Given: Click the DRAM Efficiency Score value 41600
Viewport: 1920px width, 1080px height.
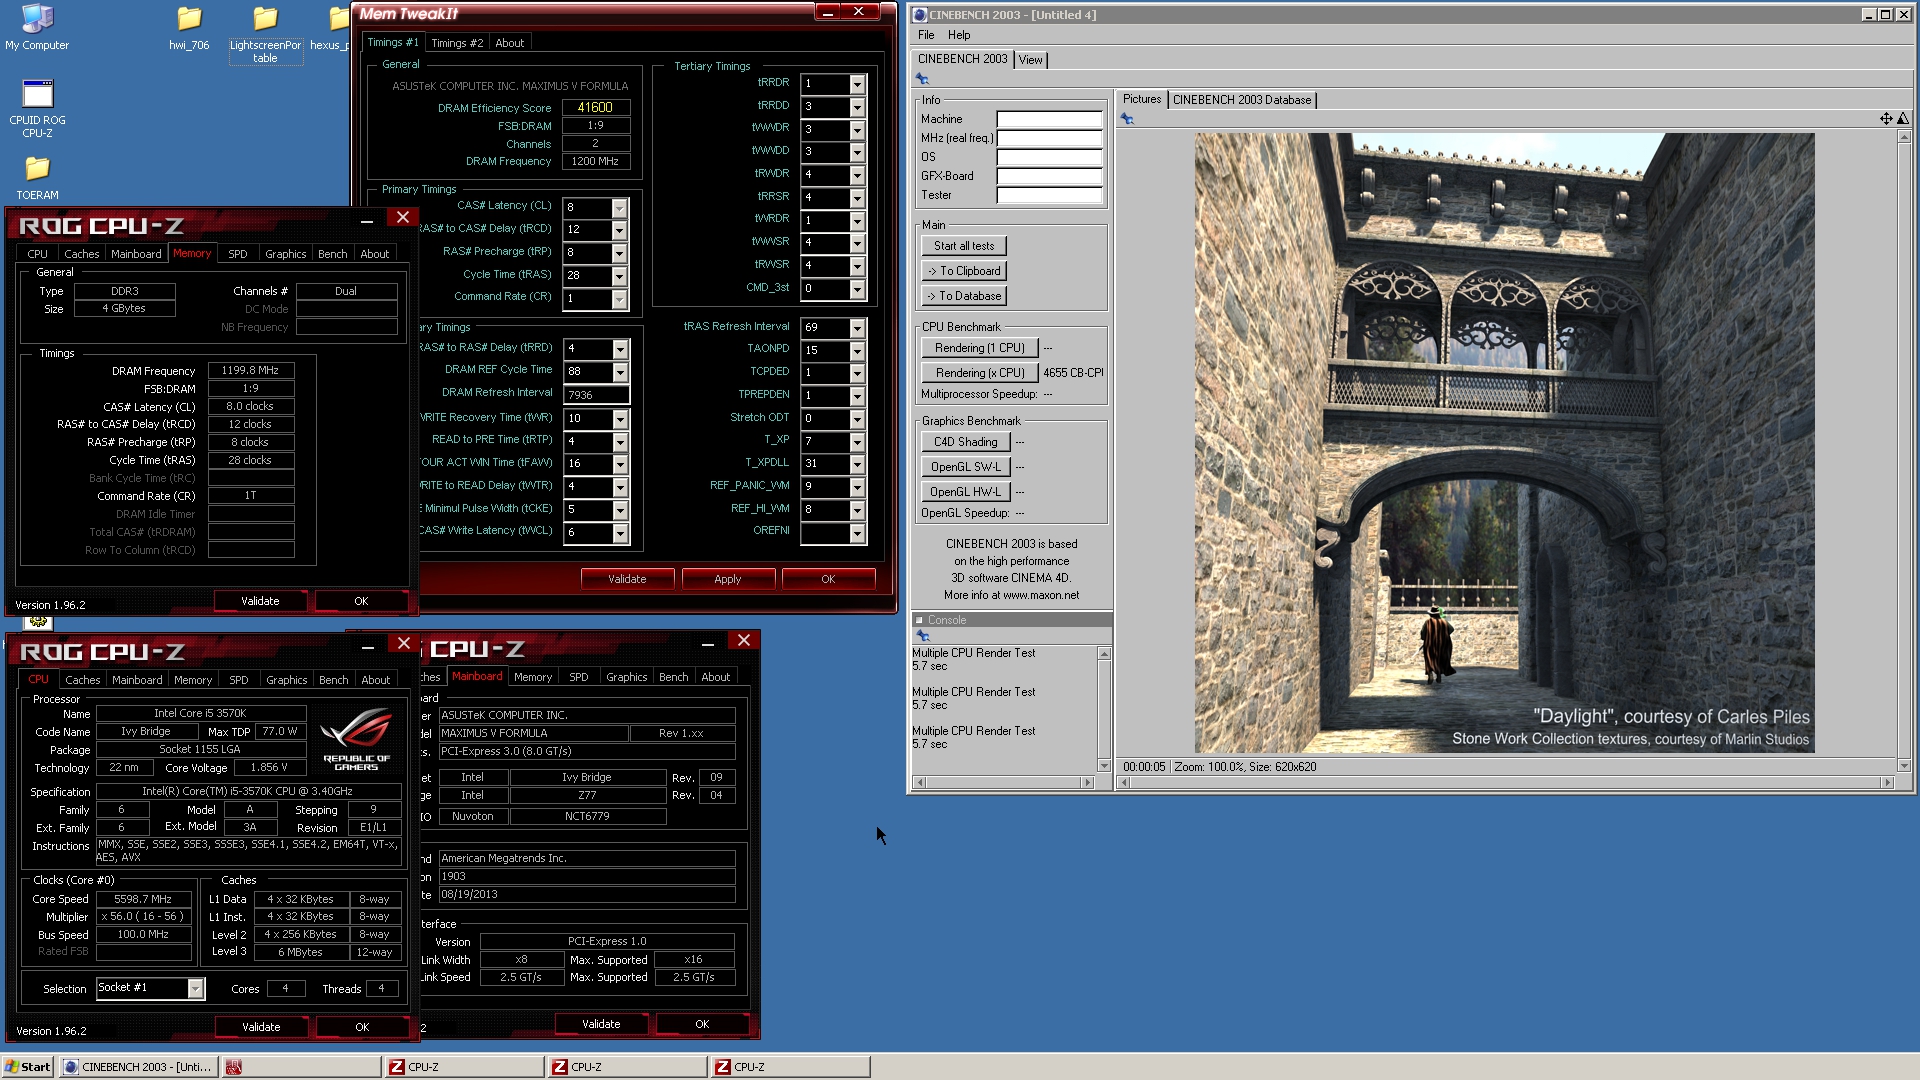Looking at the screenshot, I should coord(595,108).
